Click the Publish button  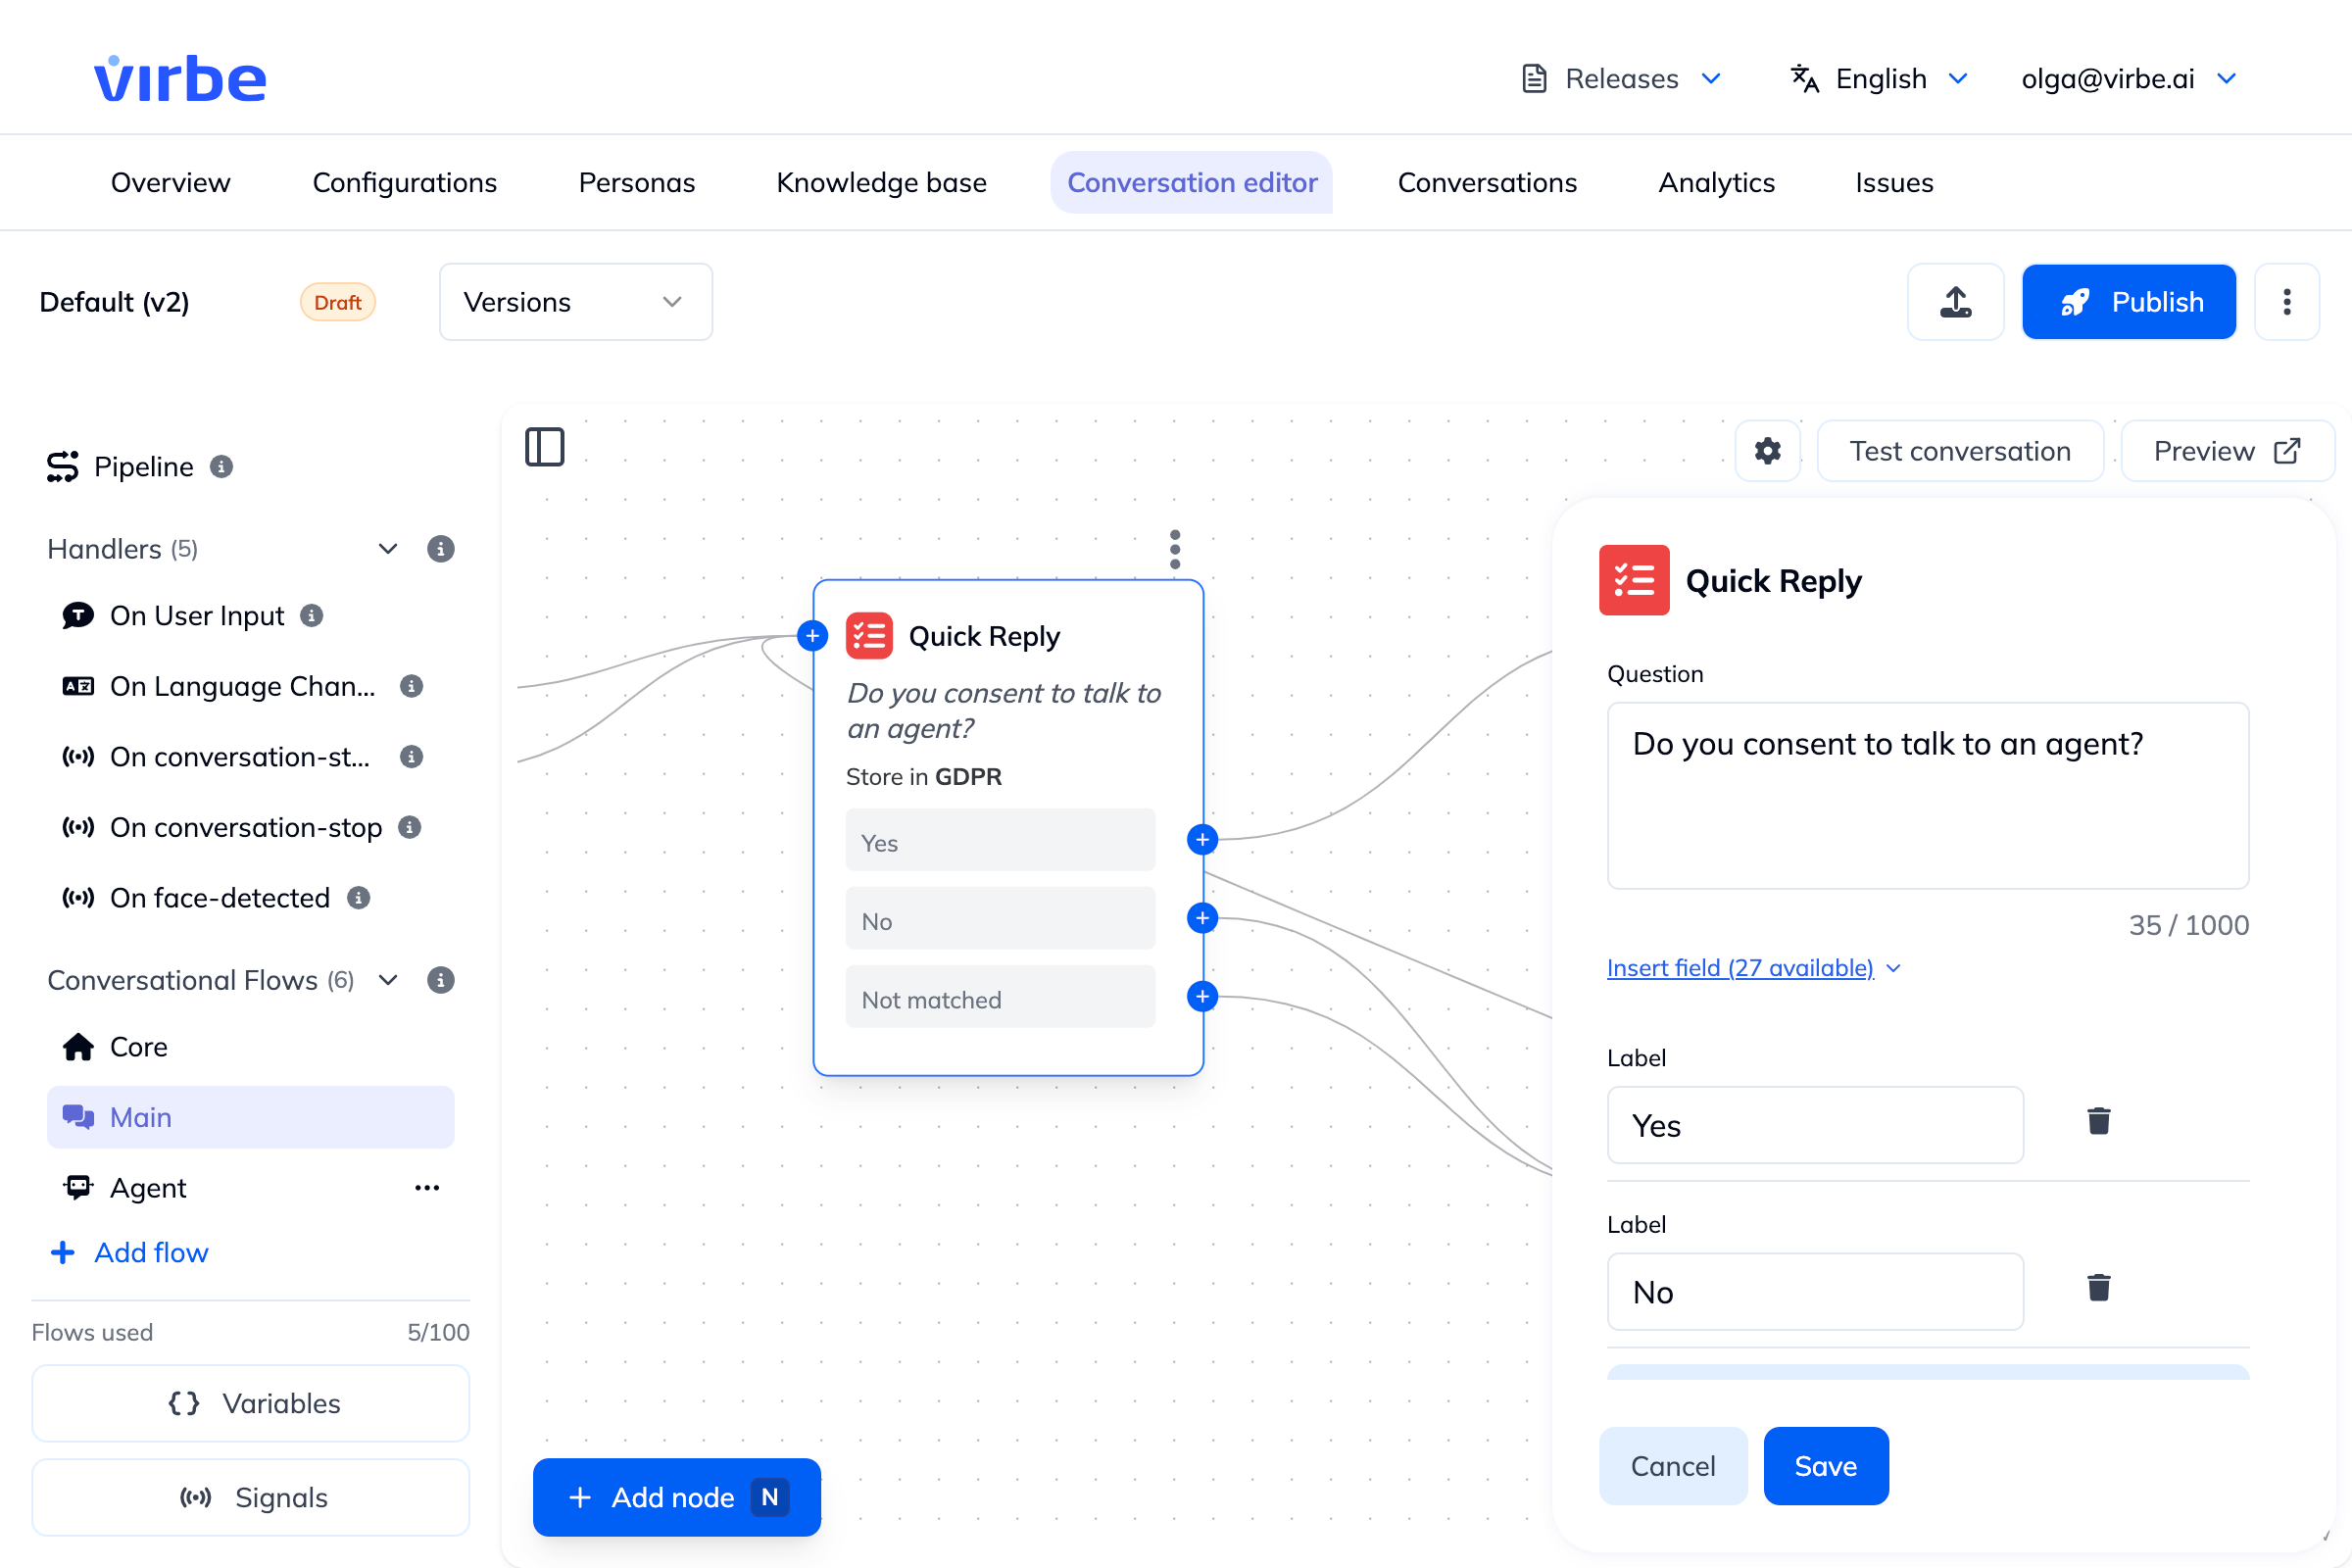tap(2129, 302)
